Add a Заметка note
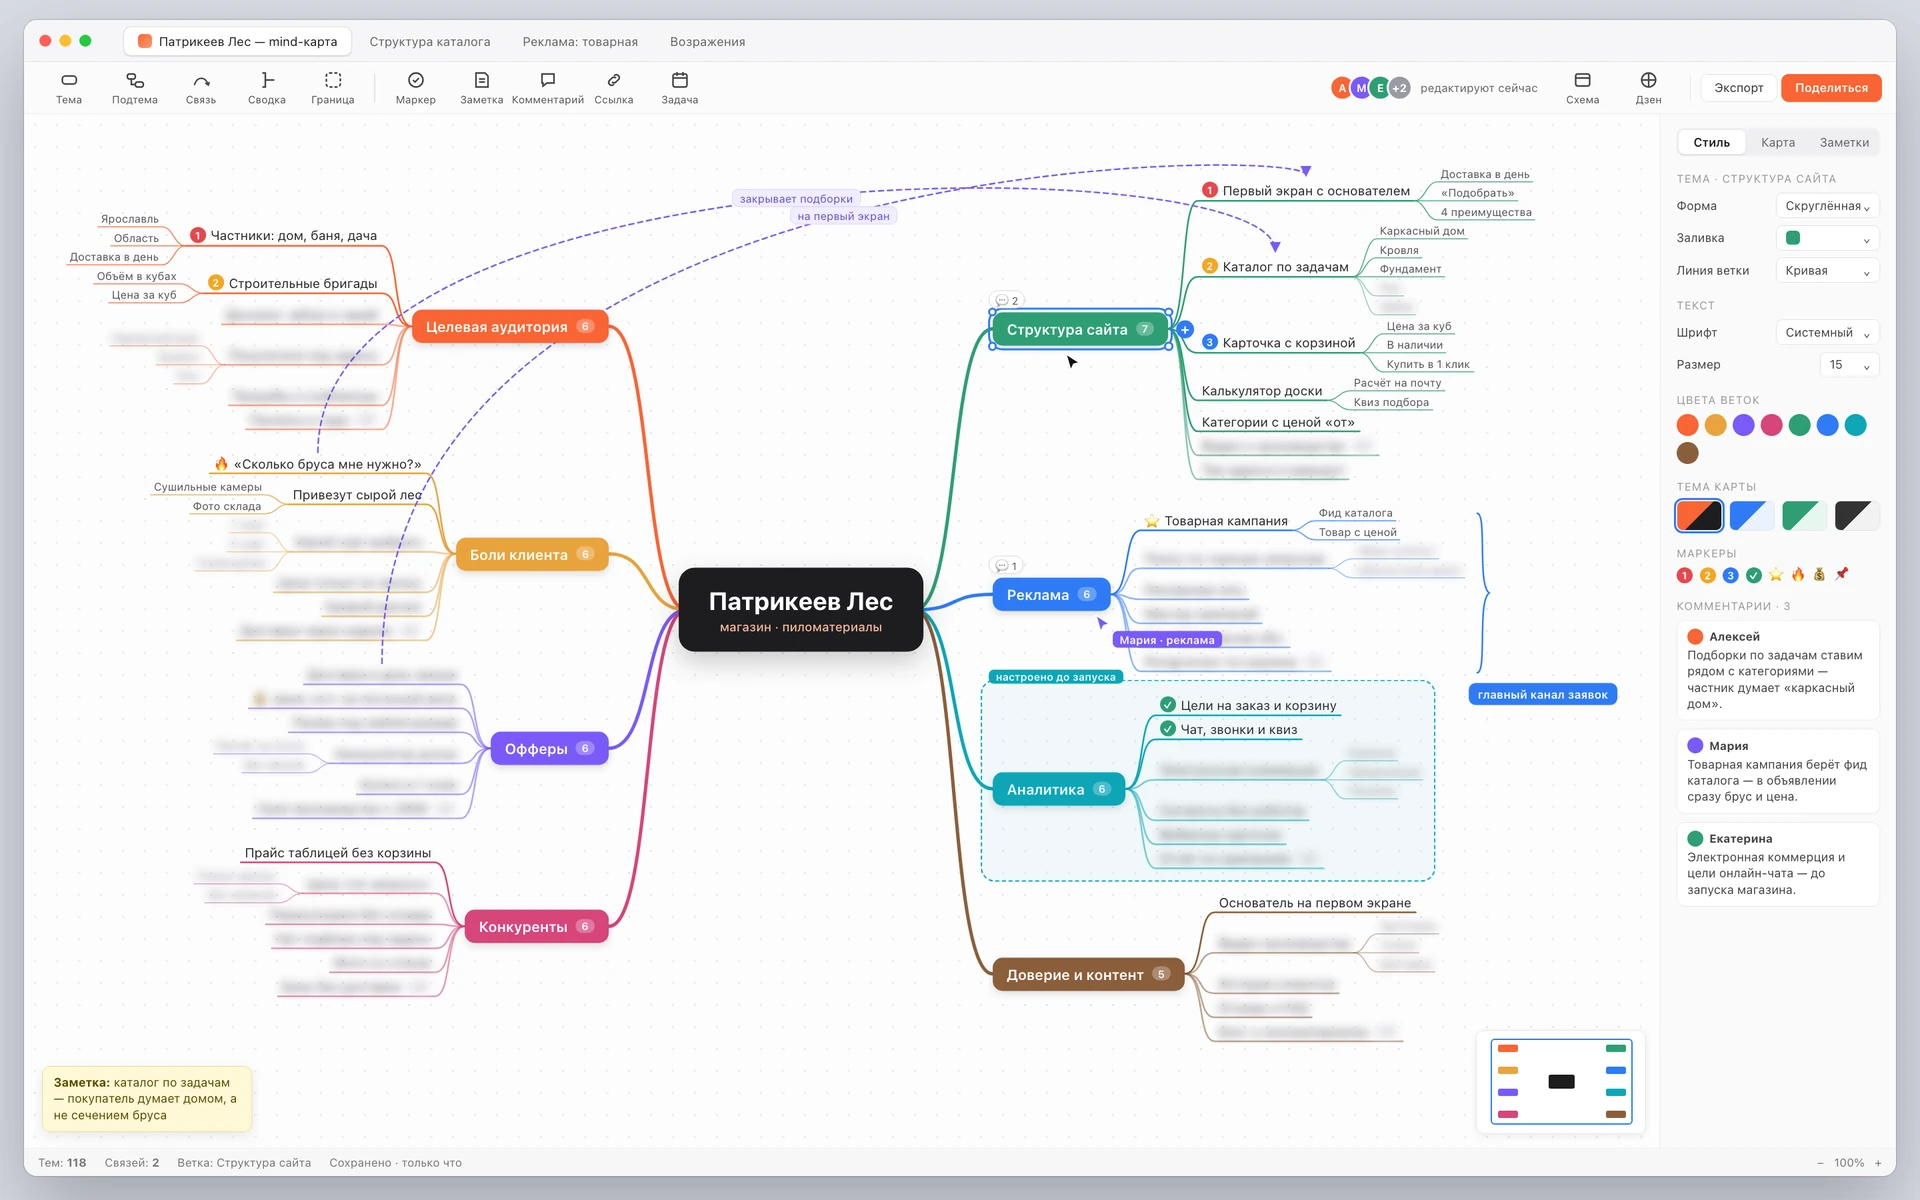The height and width of the screenshot is (1200, 1920). pyautogui.click(x=482, y=88)
